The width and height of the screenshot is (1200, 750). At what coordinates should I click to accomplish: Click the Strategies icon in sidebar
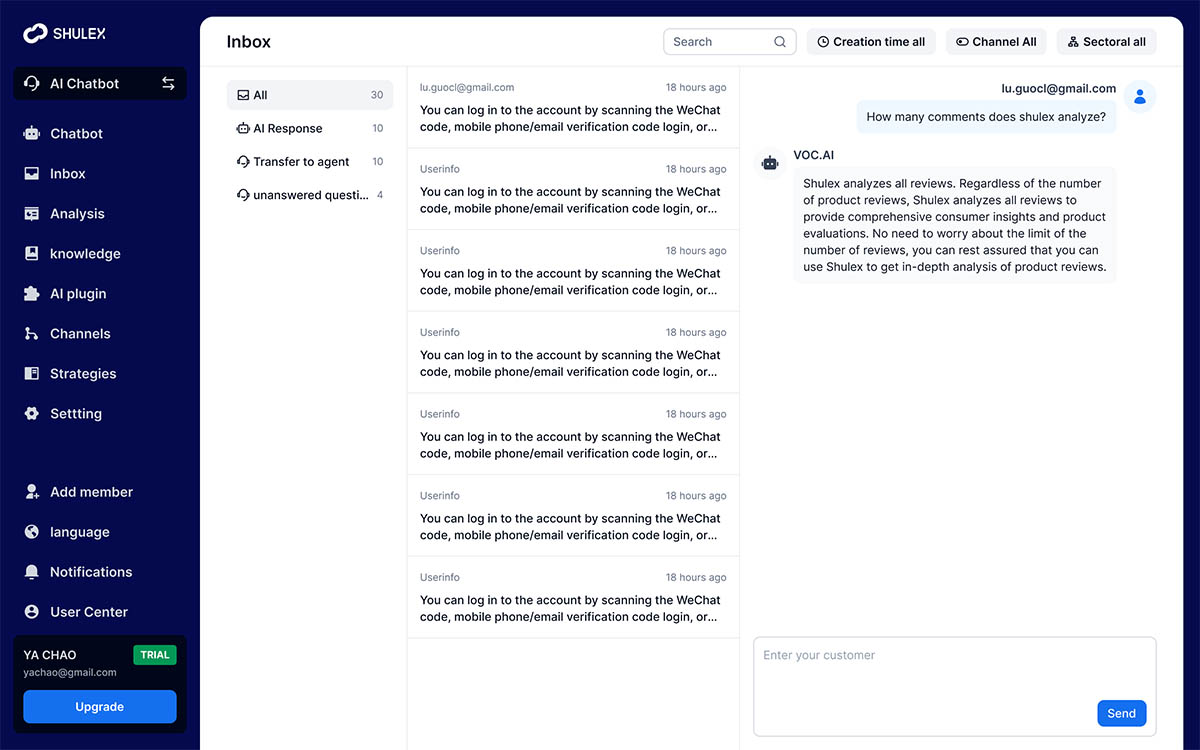[32, 374]
